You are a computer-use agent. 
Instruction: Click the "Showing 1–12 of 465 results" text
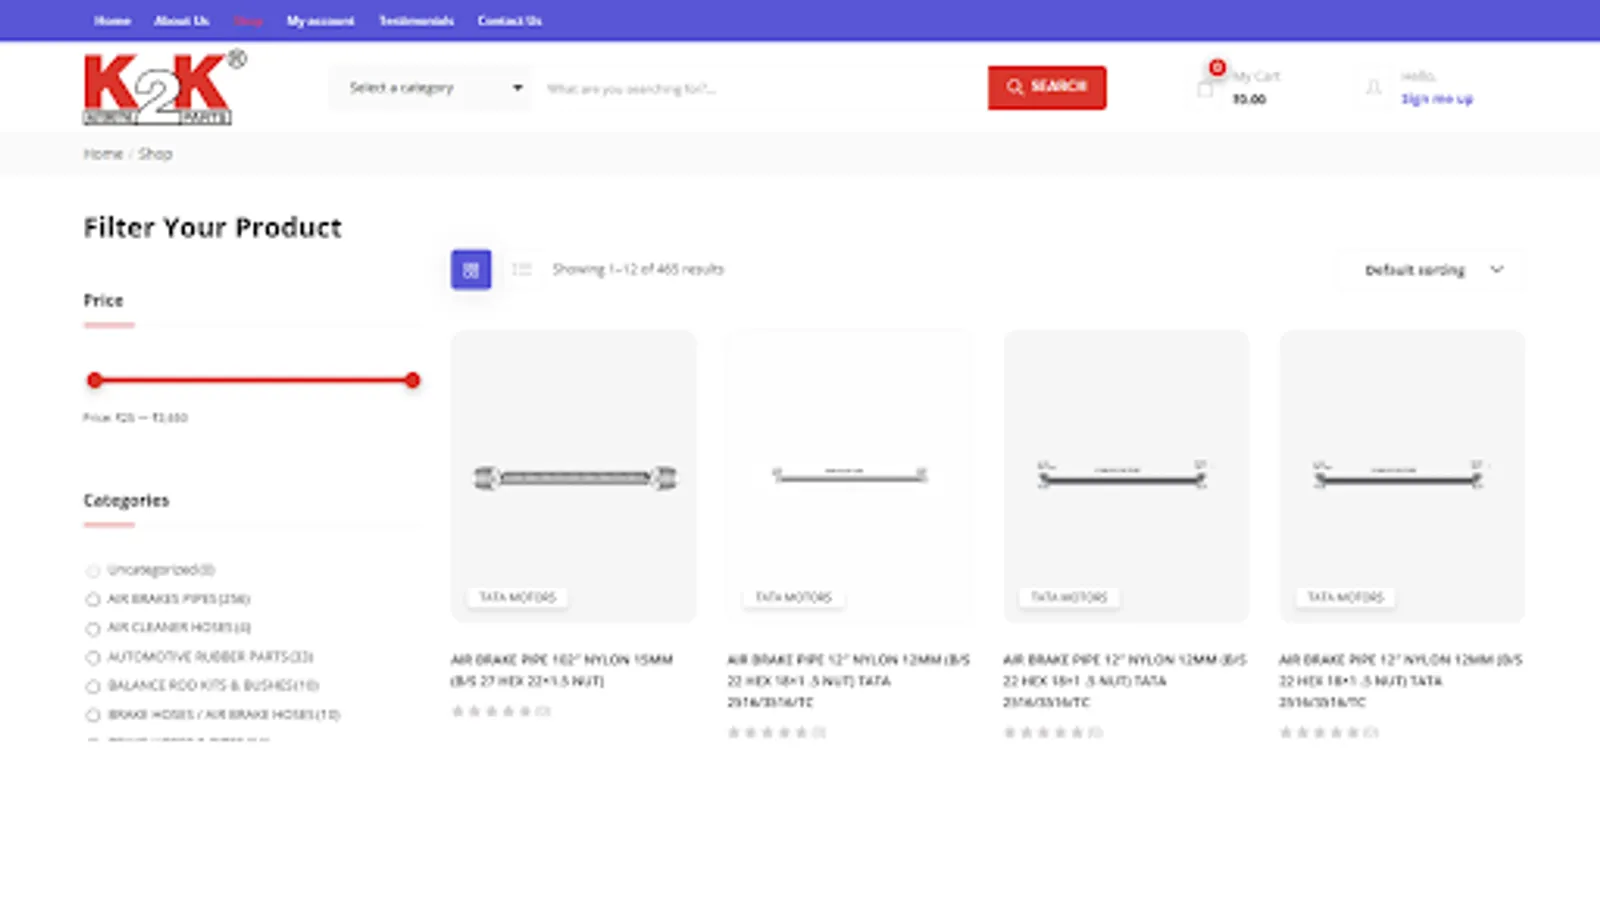(x=638, y=269)
